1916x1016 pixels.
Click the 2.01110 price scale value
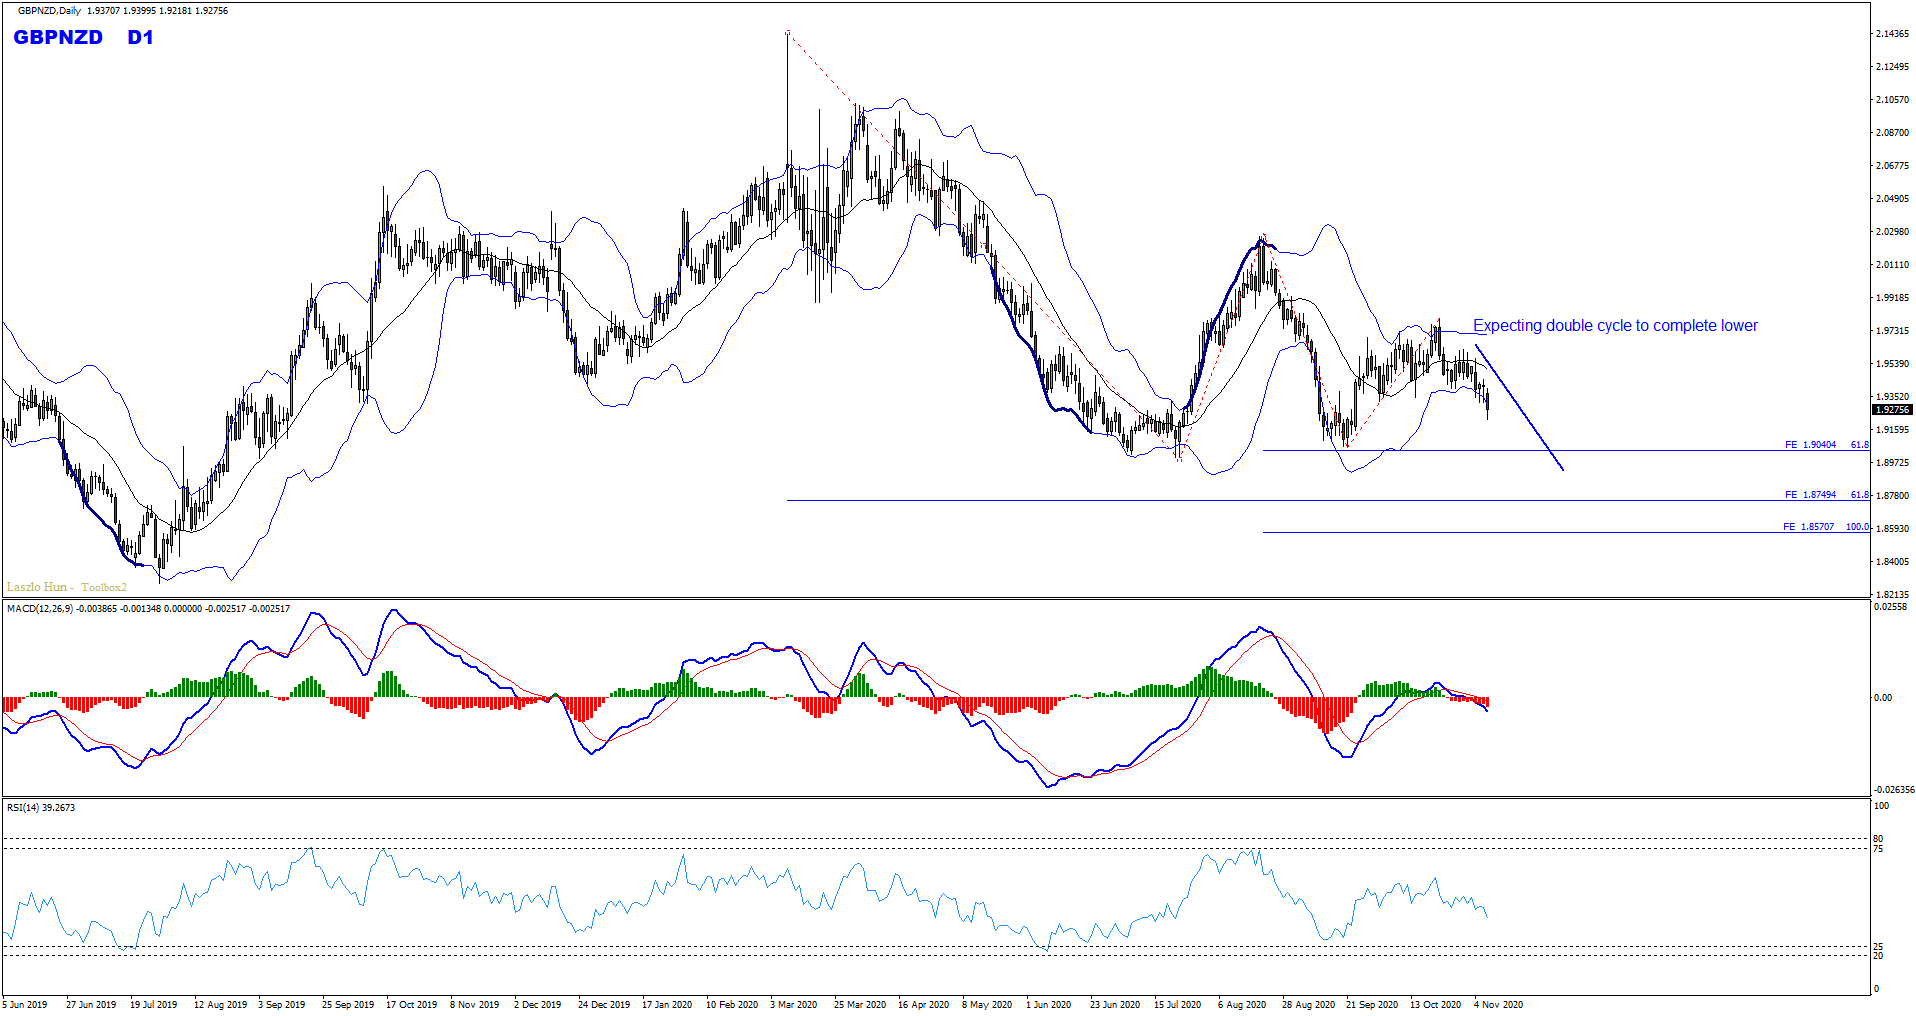click(1892, 265)
